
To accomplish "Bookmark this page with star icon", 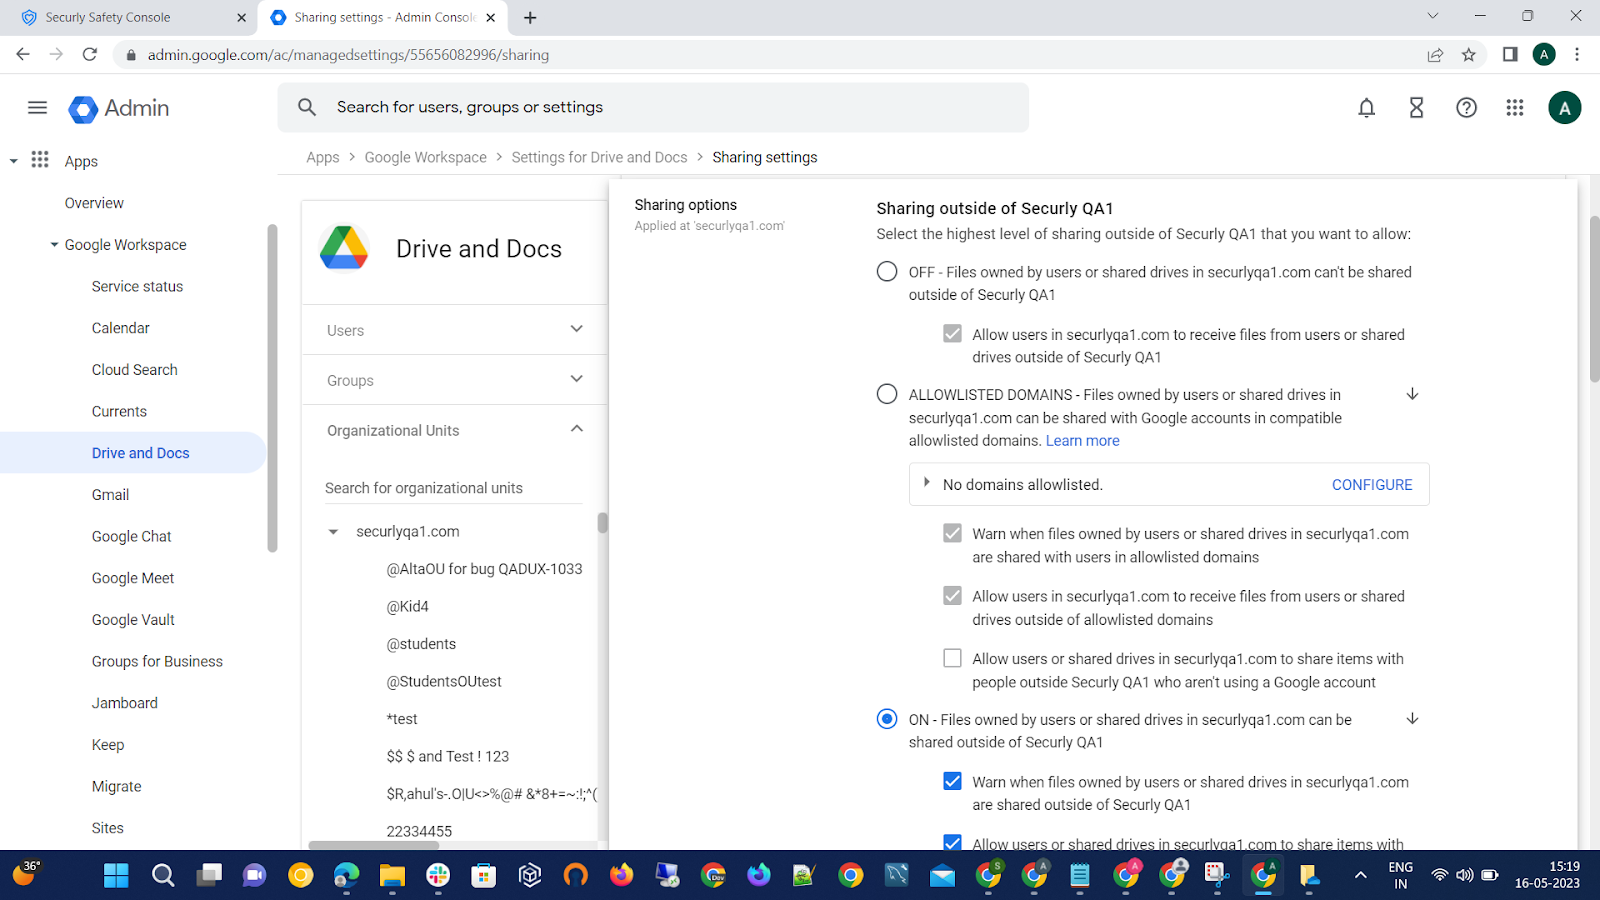I will pos(1468,55).
